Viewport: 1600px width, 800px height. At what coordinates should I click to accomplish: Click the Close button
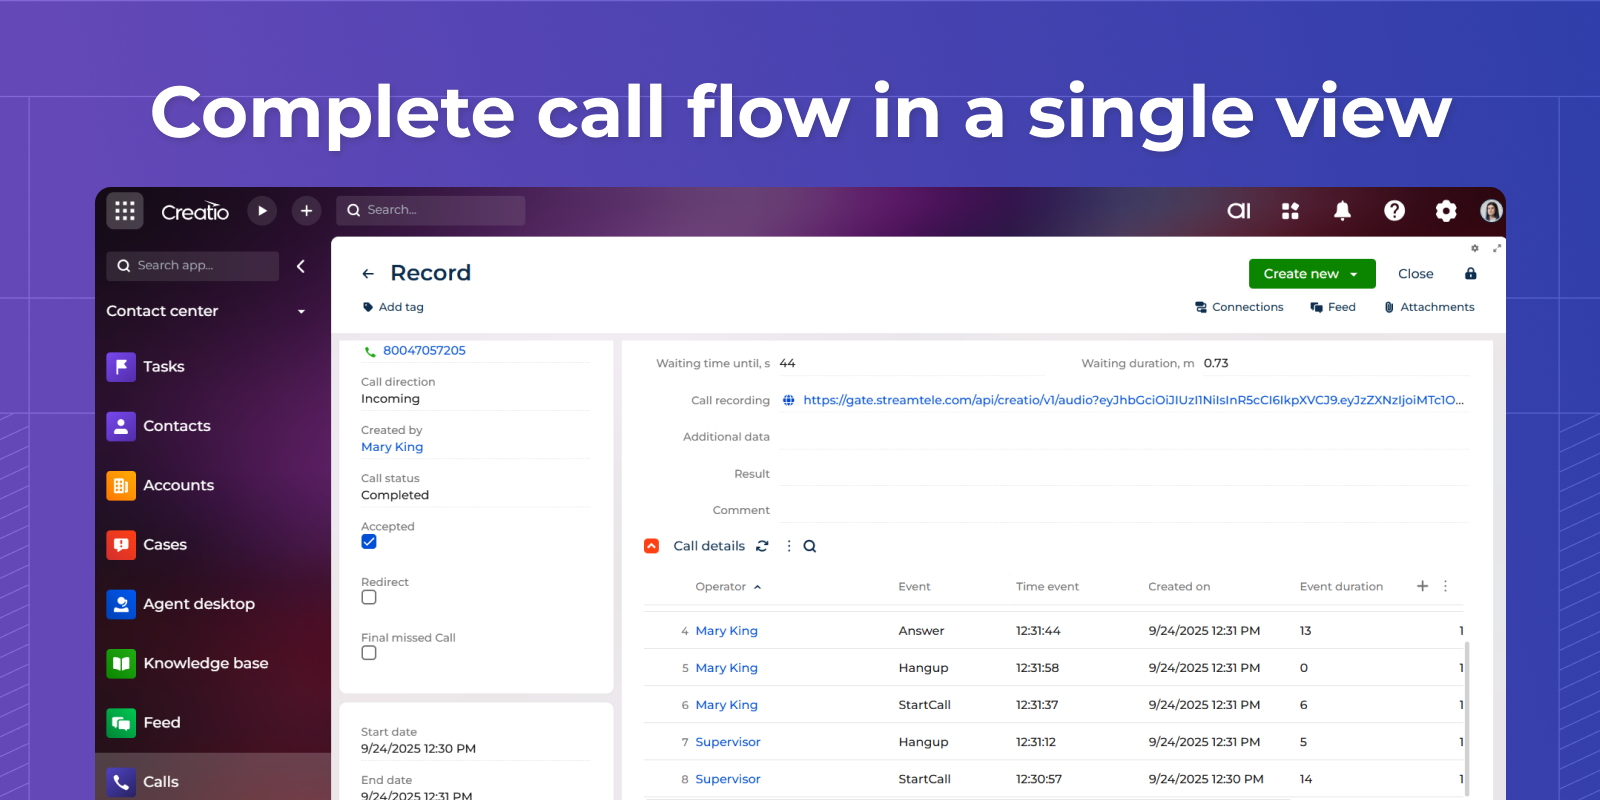click(x=1415, y=274)
